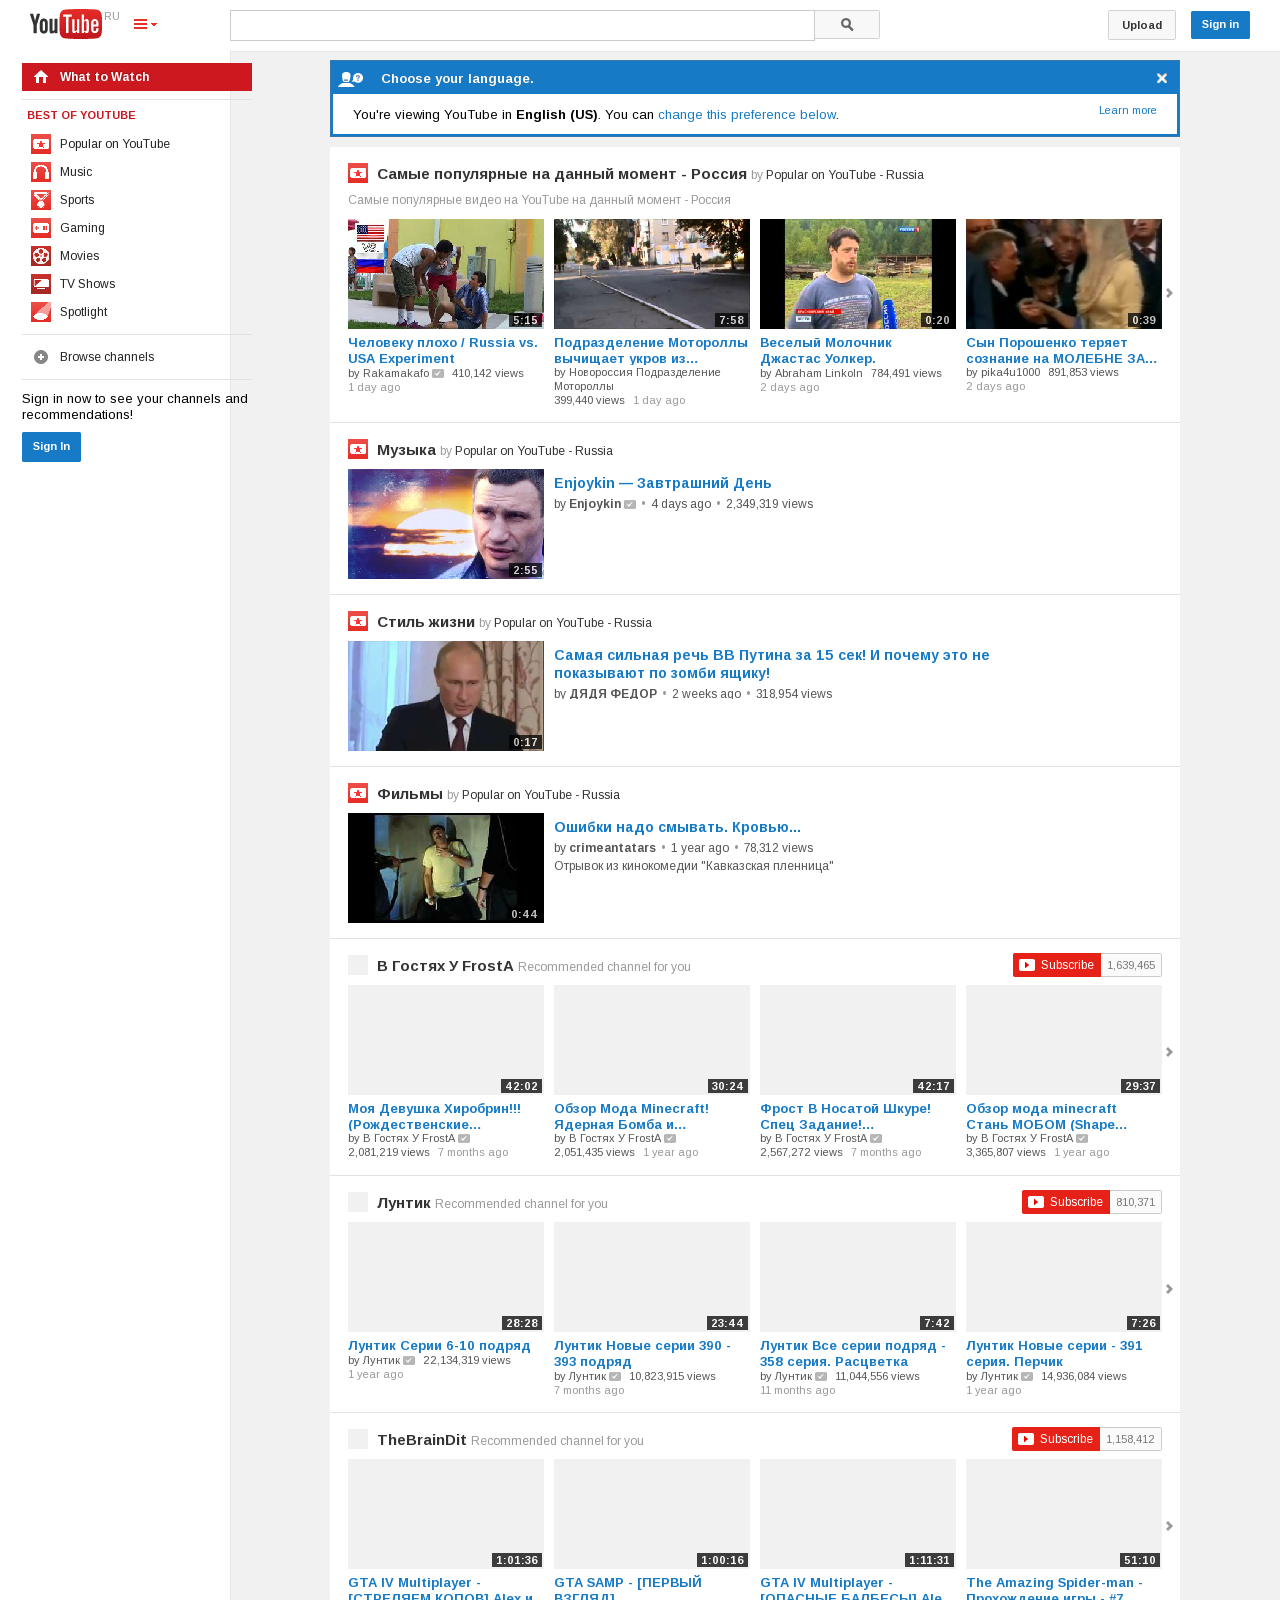The width and height of the screenshot is (1280, 1600).
Task: Open Человеку плохо video thumbnail
Action: click(x=446, y=274)
